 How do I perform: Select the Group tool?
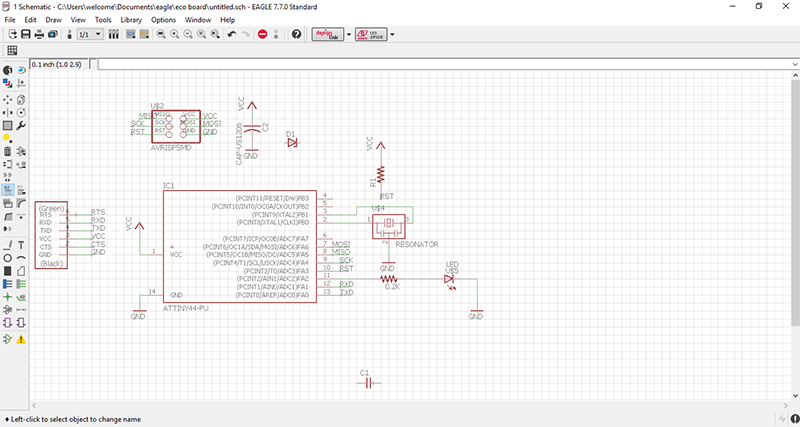tap(8, 125)
